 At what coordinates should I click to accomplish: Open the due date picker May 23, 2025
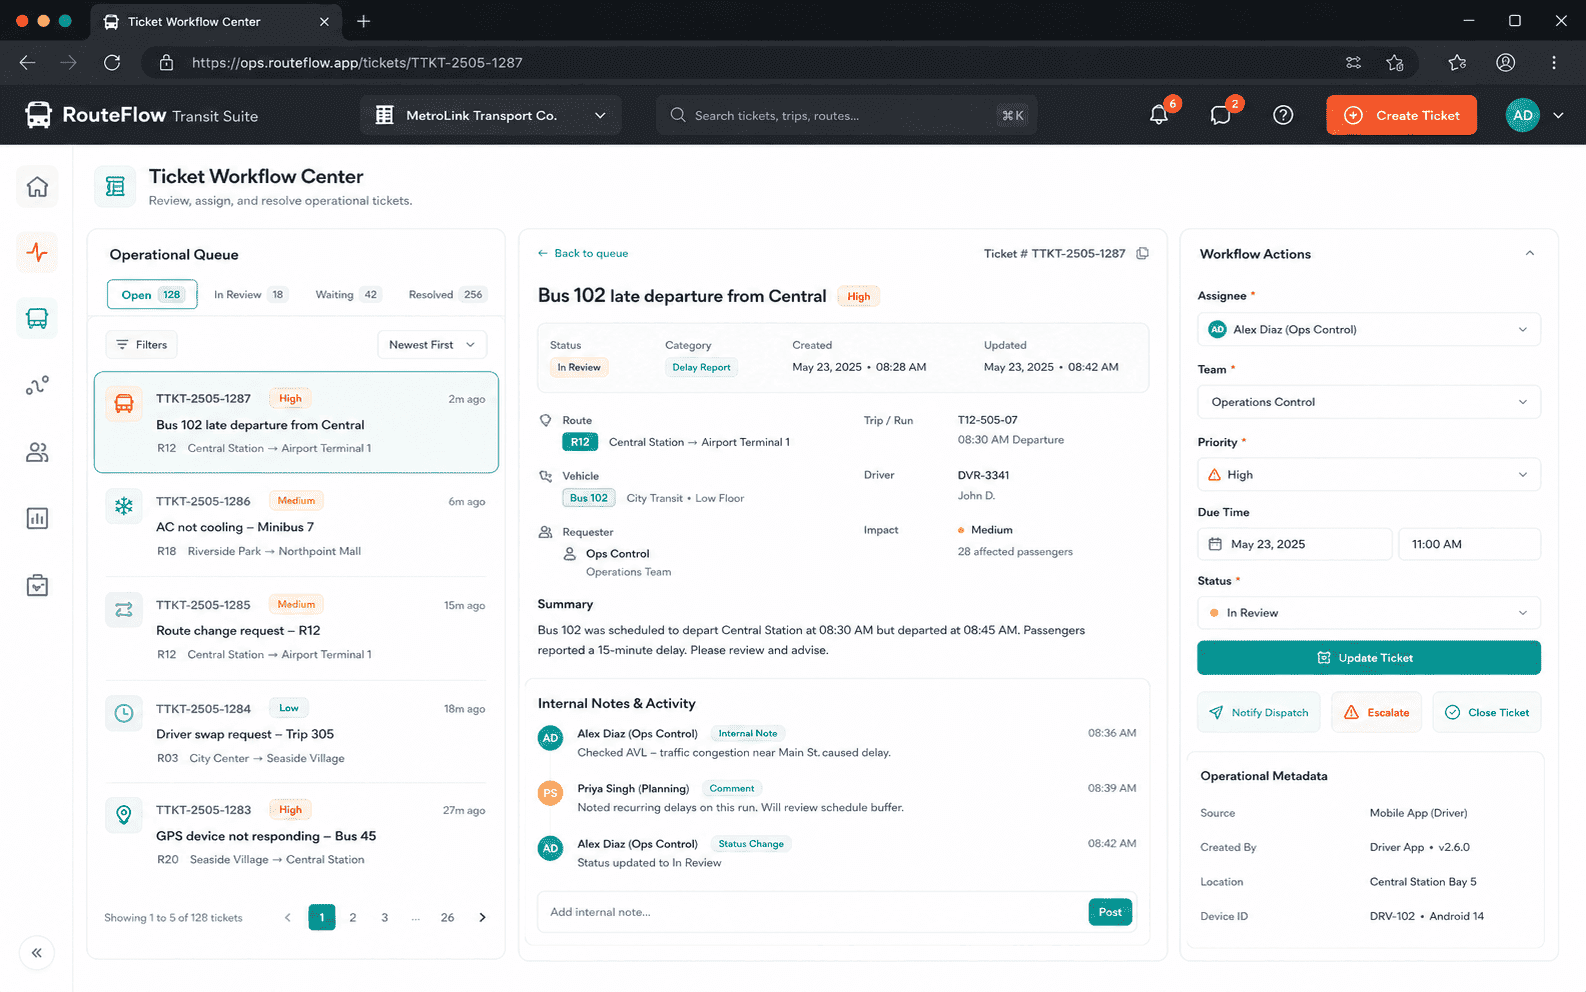(x=1294, y=544)
